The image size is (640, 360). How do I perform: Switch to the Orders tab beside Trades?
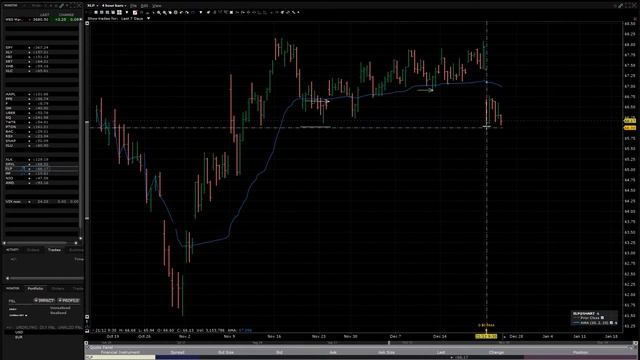(x=33, y=250)
